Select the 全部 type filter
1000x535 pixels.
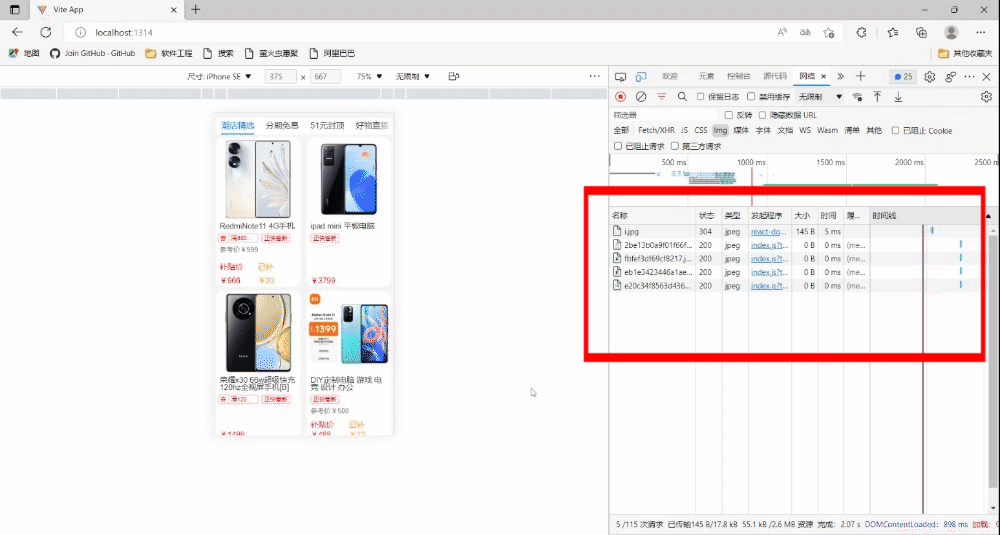[x=621, y=131]
